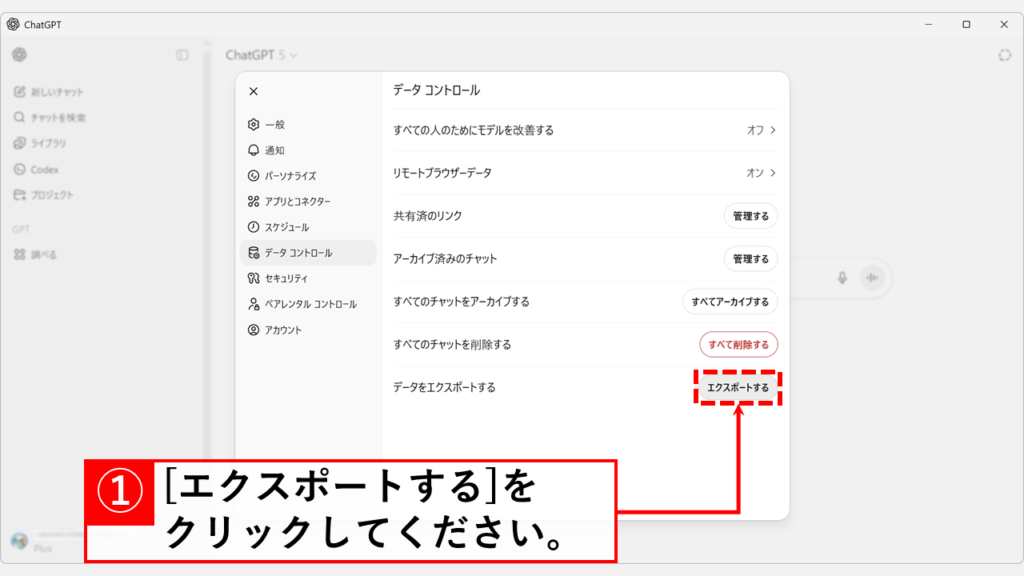The height and width of the screenshot is (576, 1024).
Task: Switch to the セキュリティ security tab
Action: [286, 278]
